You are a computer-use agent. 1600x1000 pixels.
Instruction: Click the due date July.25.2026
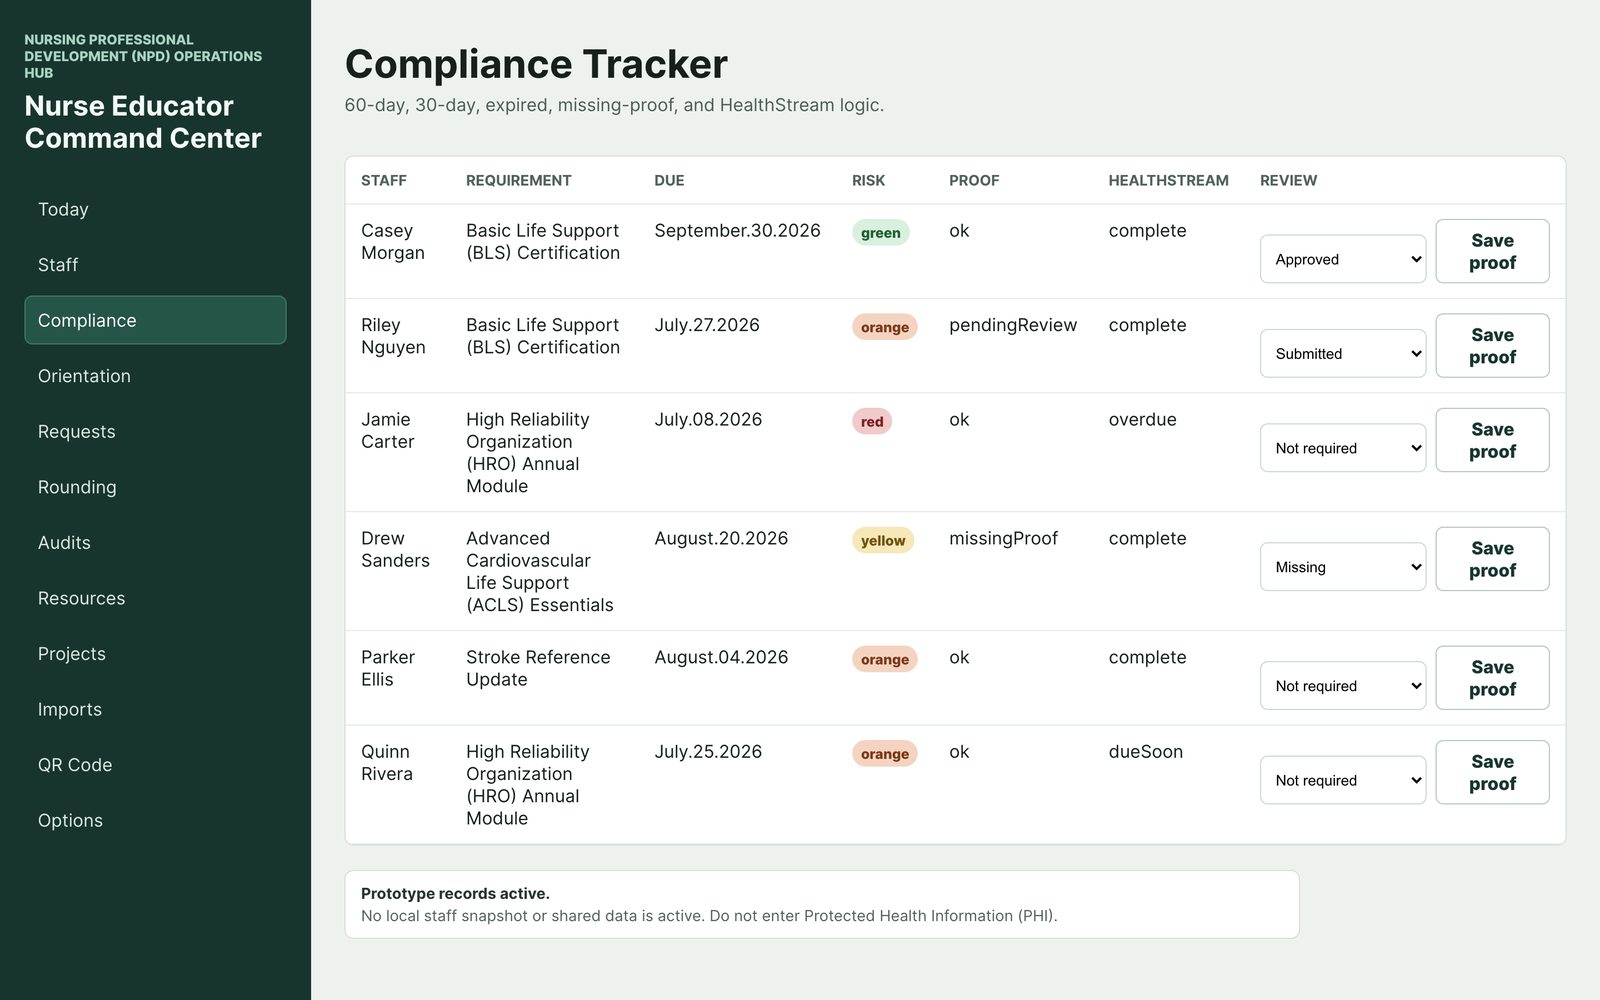(708, 752)
